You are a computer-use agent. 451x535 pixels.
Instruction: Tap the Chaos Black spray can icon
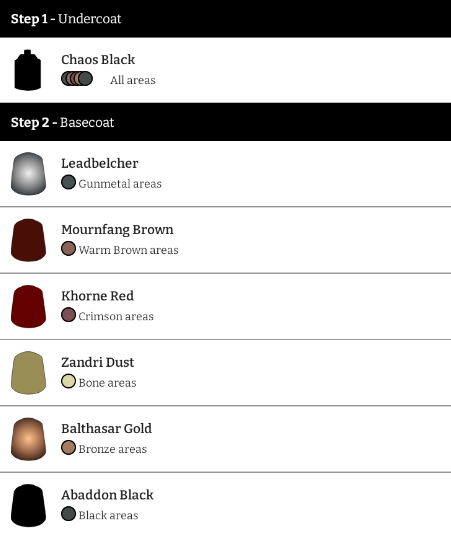(28, 70)
